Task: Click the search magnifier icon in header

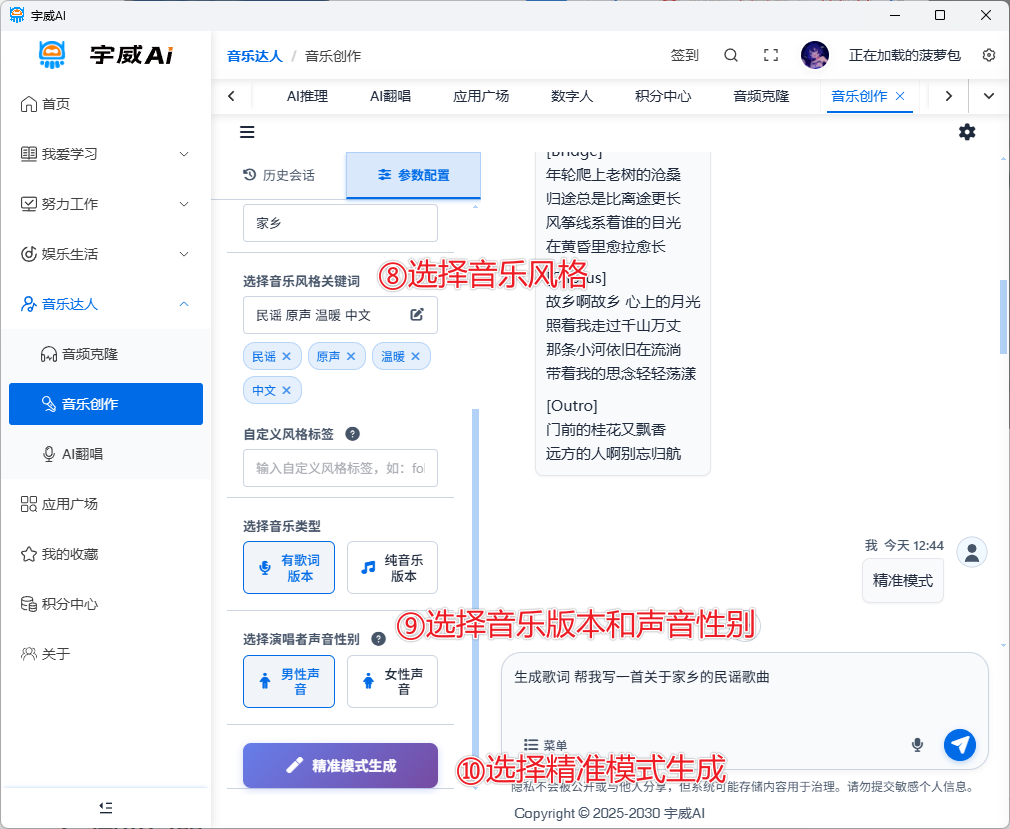Action: tap(731, 56)
